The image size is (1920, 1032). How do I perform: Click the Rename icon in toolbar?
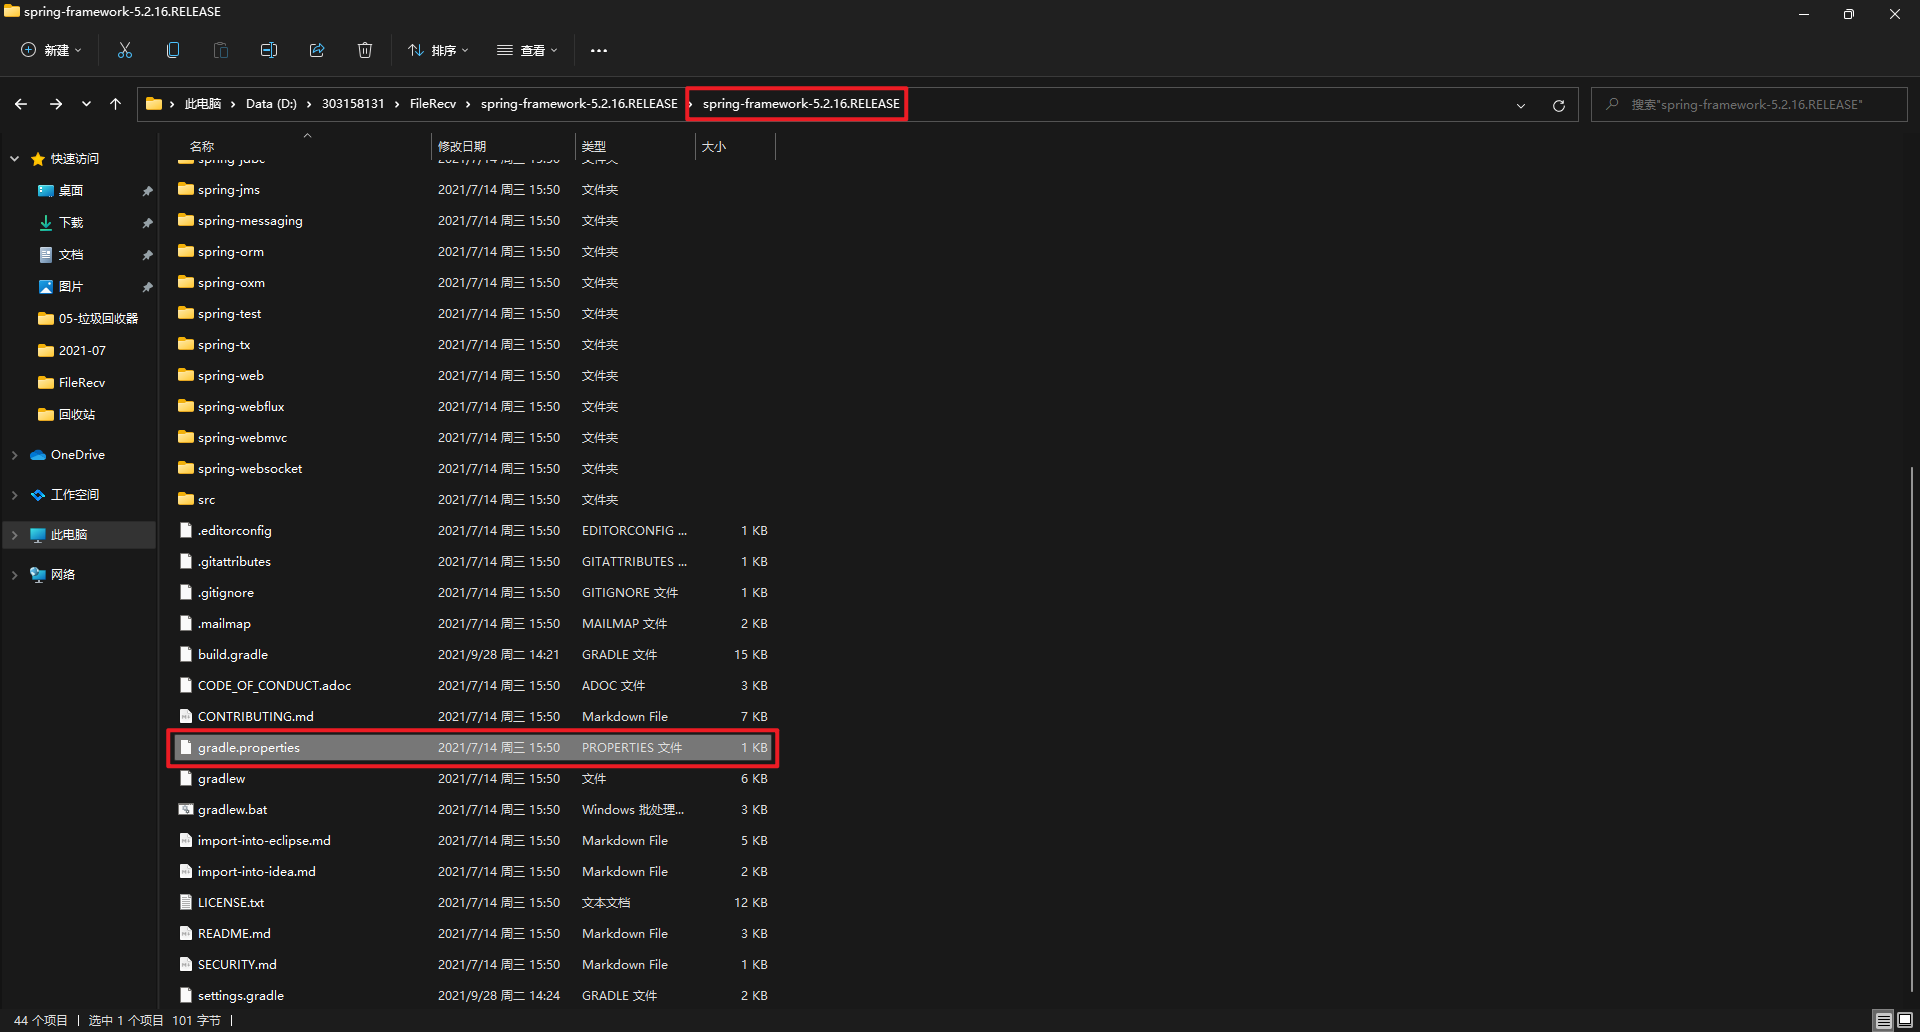269,50
